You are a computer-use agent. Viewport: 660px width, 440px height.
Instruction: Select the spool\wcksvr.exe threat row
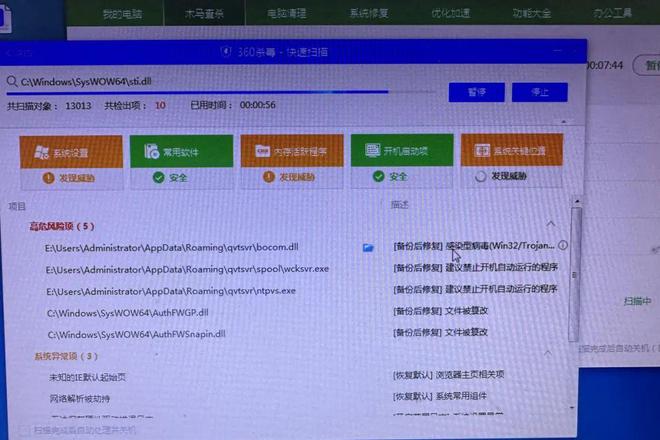(187, 269)
